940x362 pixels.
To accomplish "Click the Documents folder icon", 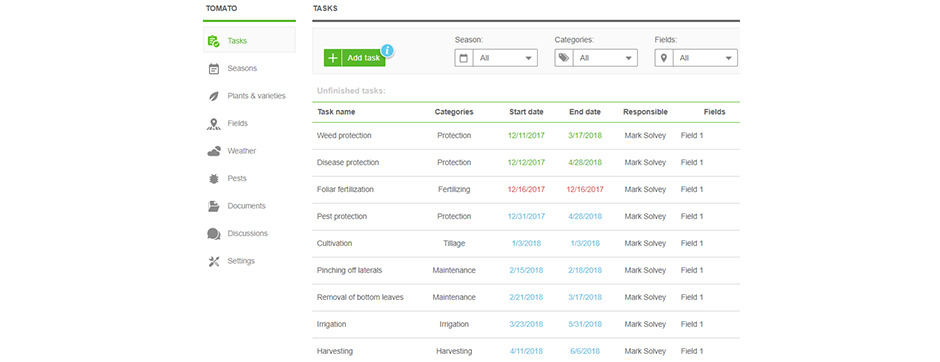I will pyautogui.click(x=213, y=206).
